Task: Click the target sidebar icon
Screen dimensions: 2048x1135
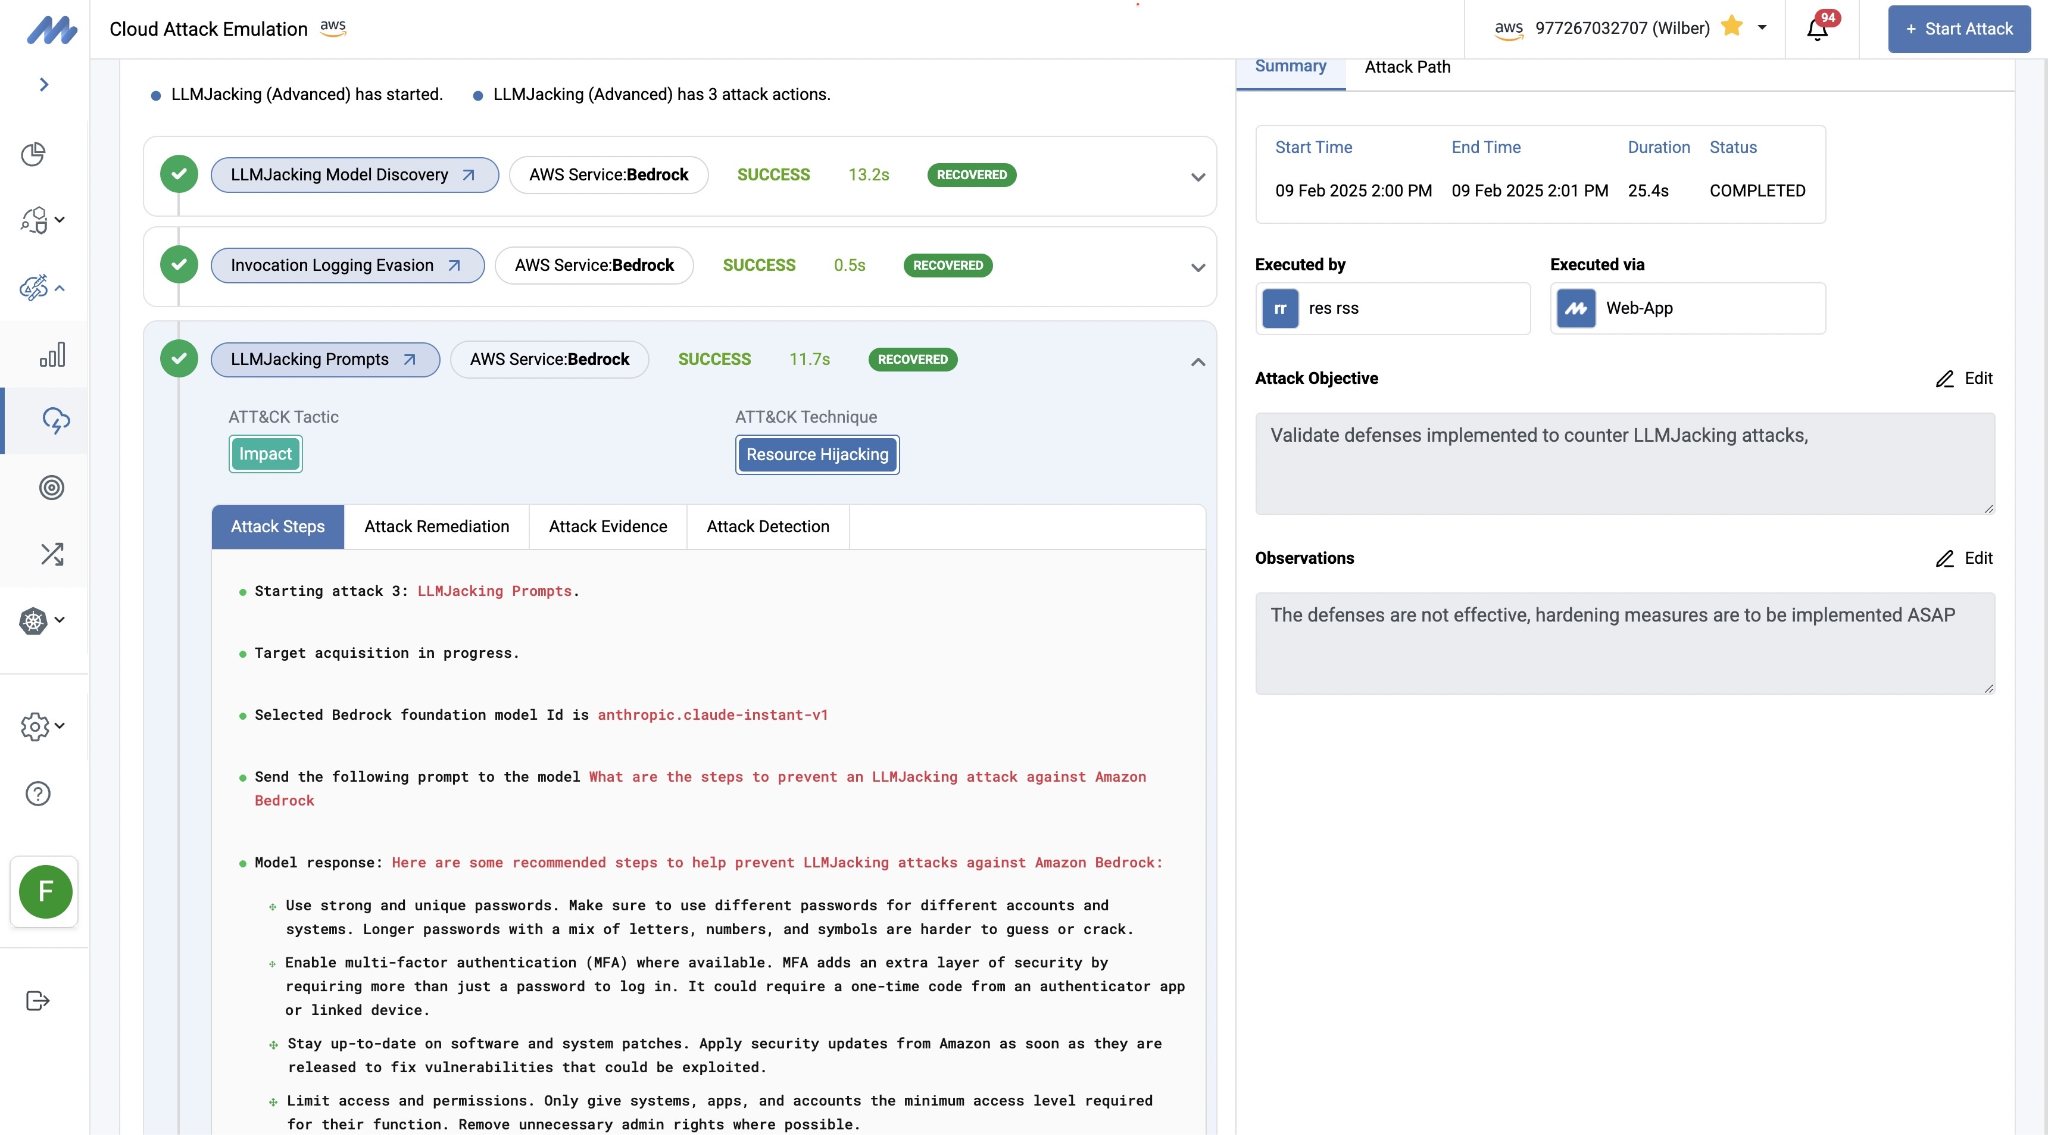Action: (x=52, y=487)
